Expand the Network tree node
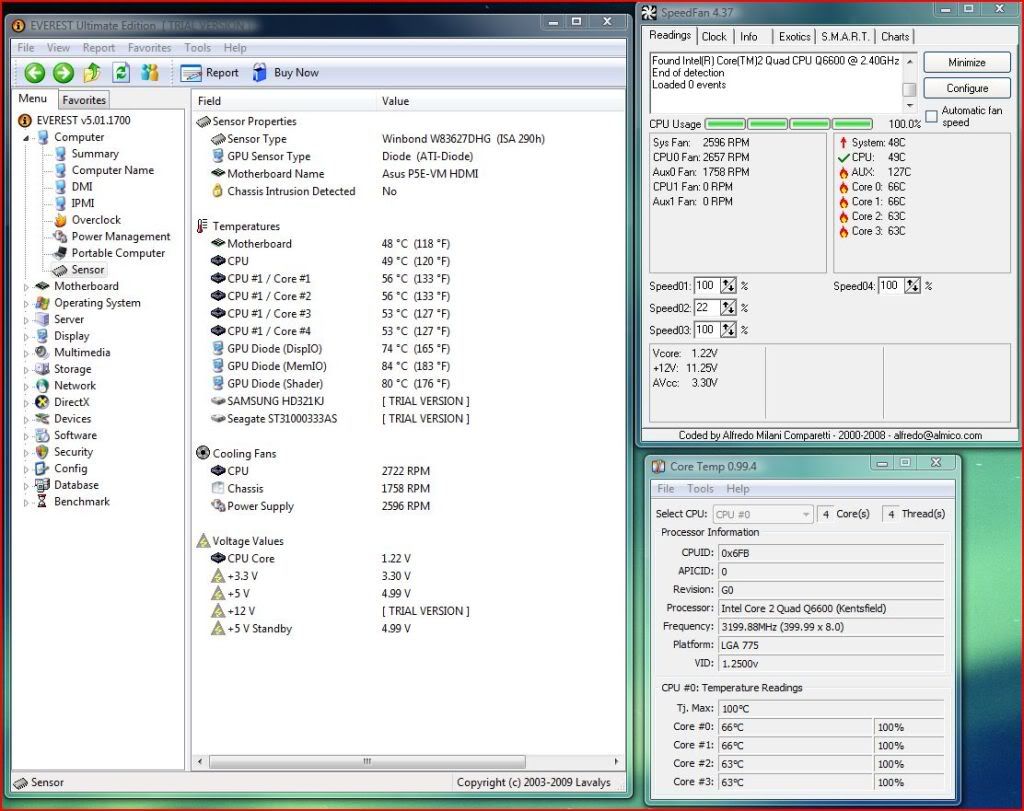The image size is (1024, 811). click(26, 387)
